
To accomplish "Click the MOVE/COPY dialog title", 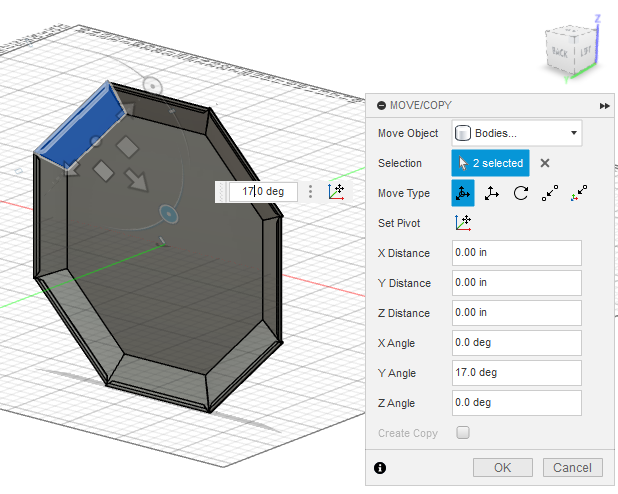I will pyautogui.click(x=421, y=105).
